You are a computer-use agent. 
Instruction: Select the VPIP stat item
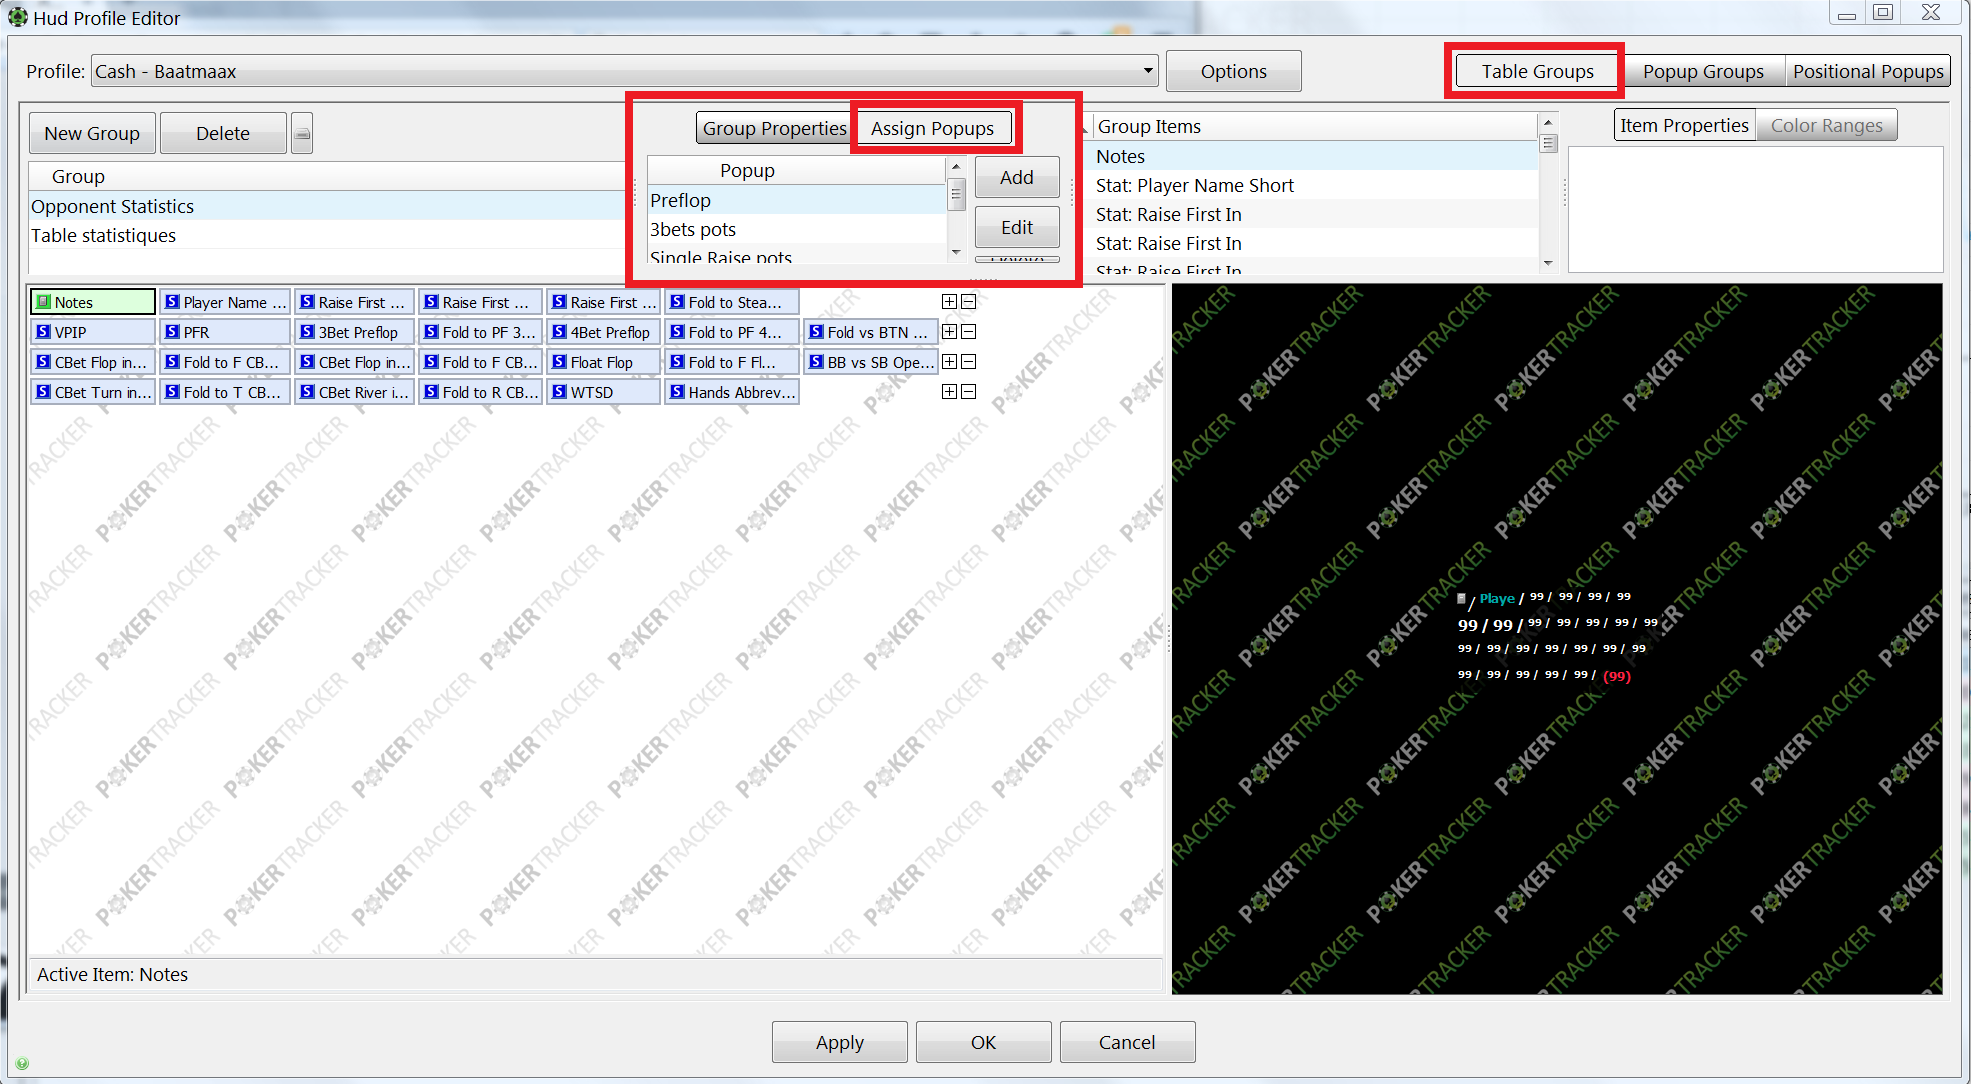(x=93, y=332)
